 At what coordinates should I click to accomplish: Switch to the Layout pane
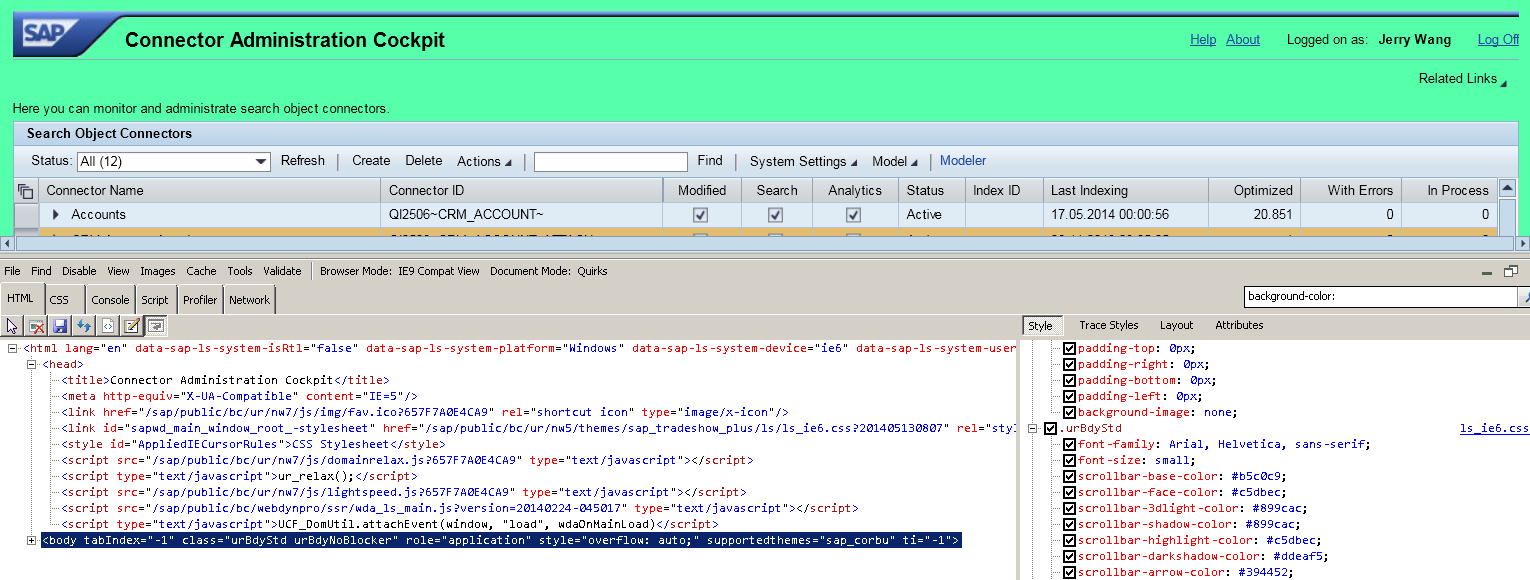pos(1177,325)
